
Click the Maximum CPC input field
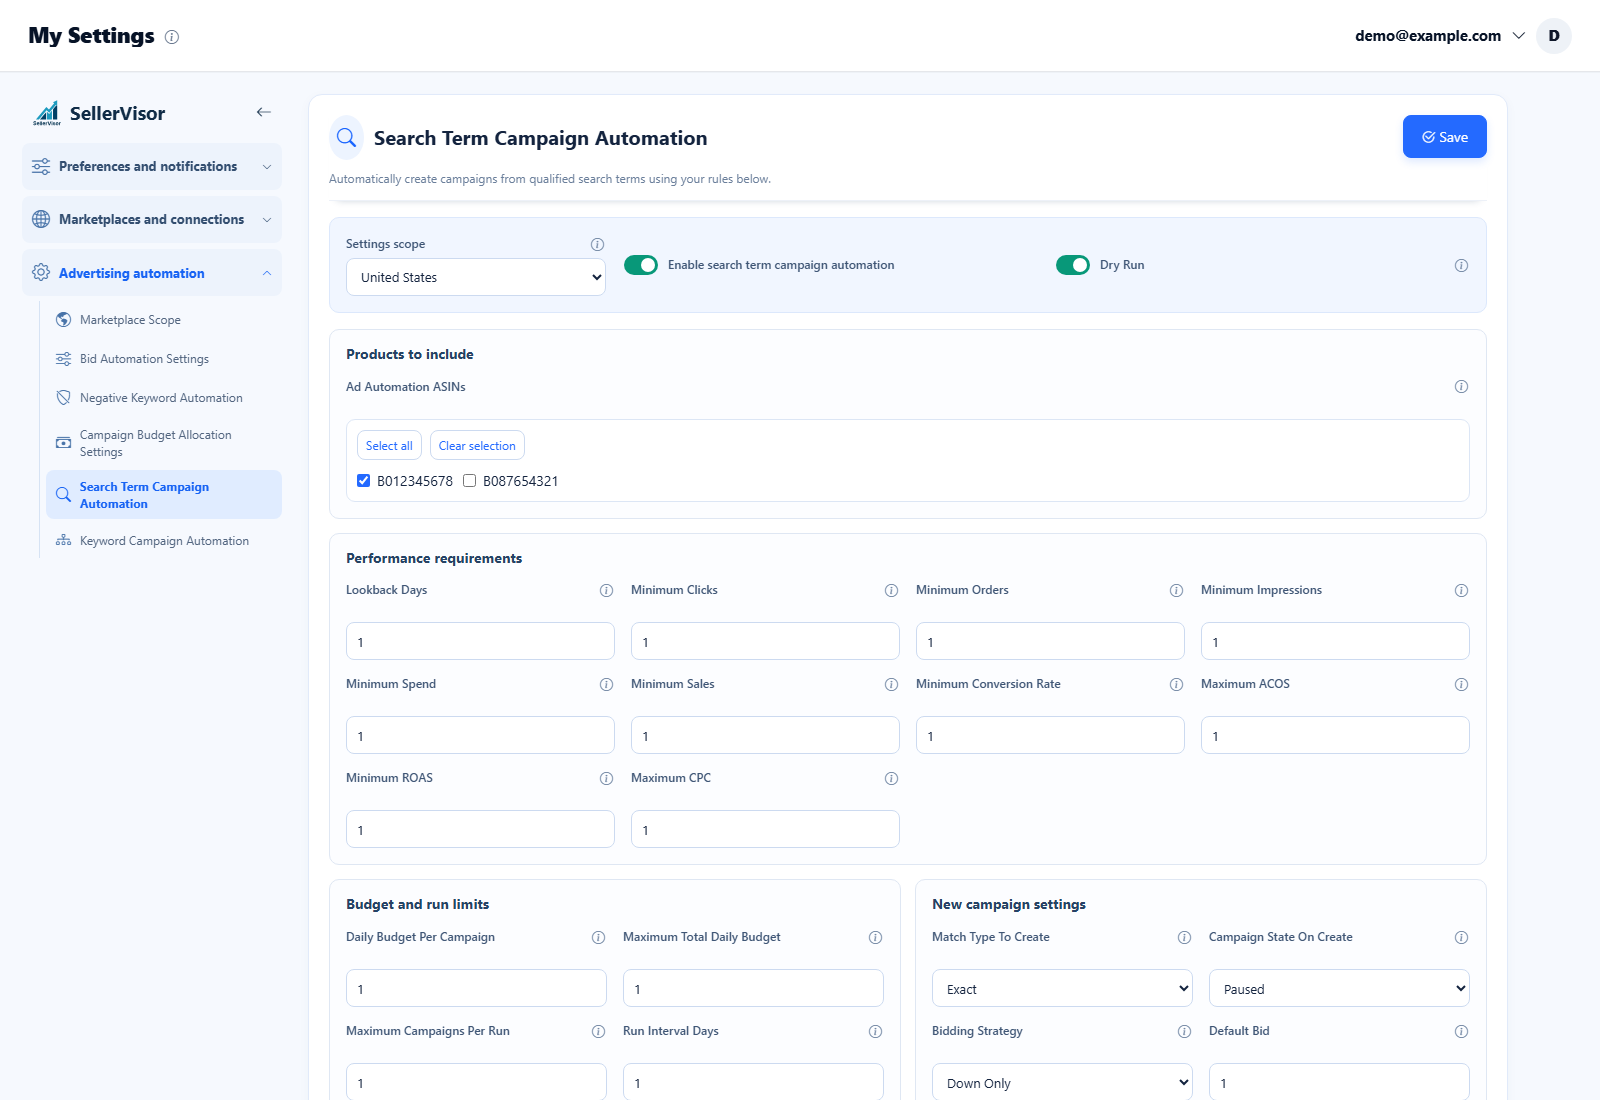[x=765, y=829]
